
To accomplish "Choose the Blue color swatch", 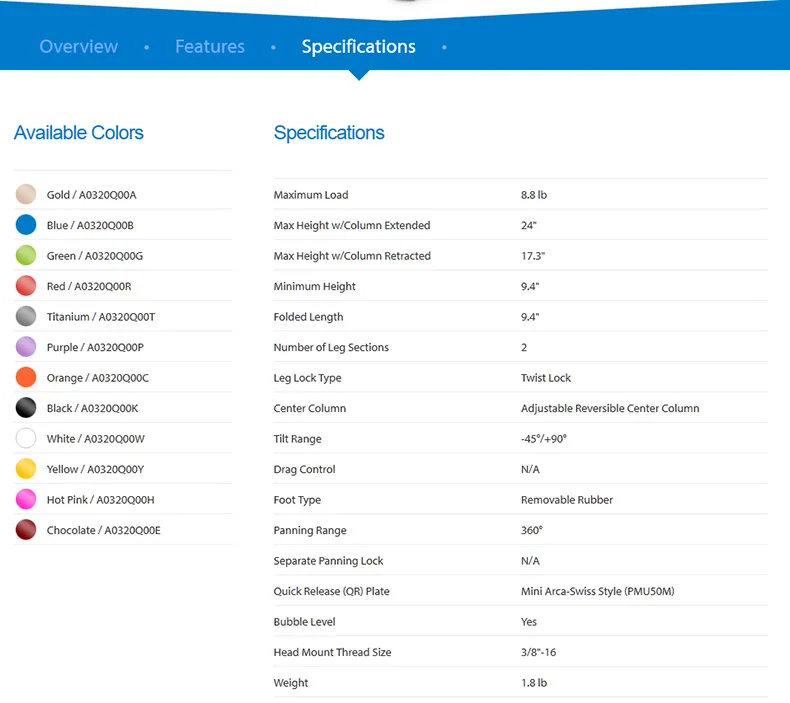I will [x=26, y=225].
